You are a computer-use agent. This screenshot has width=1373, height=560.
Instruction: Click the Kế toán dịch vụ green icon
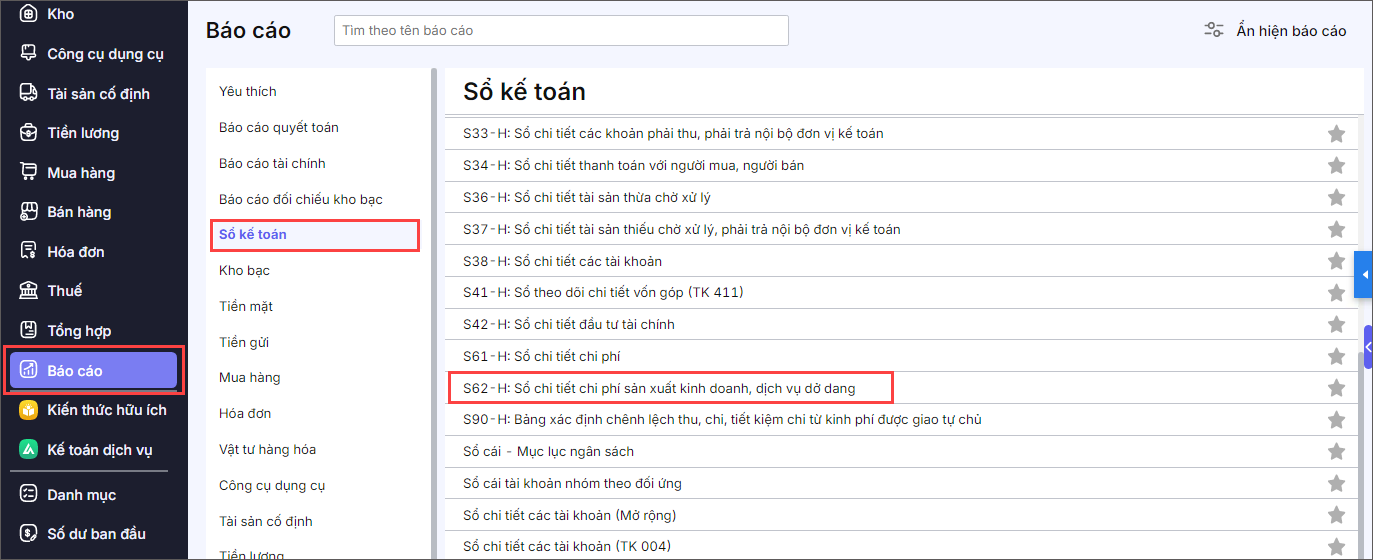coord(29,450)
